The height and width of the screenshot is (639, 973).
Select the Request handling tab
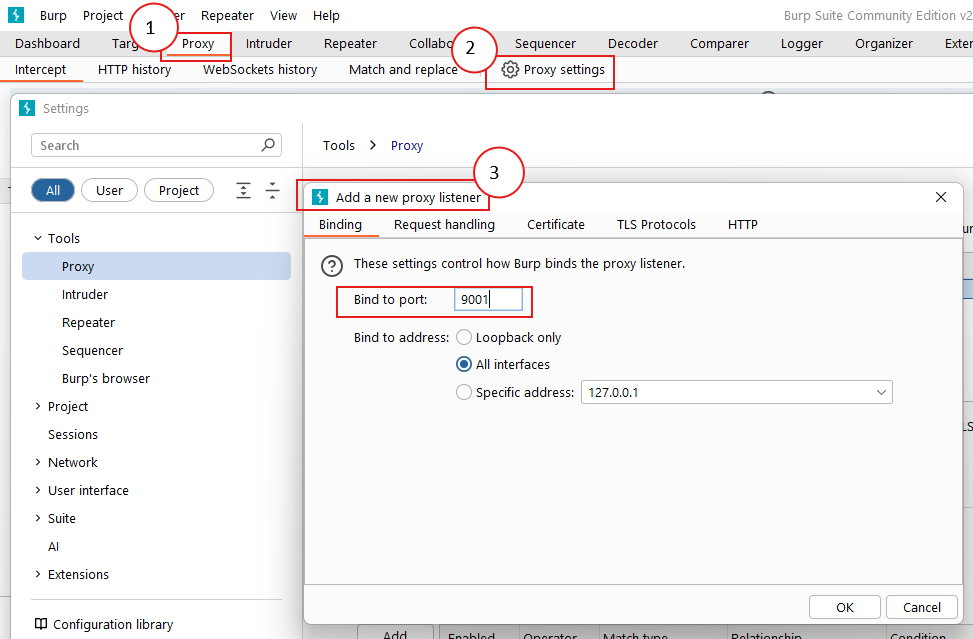tap(444, 225)
